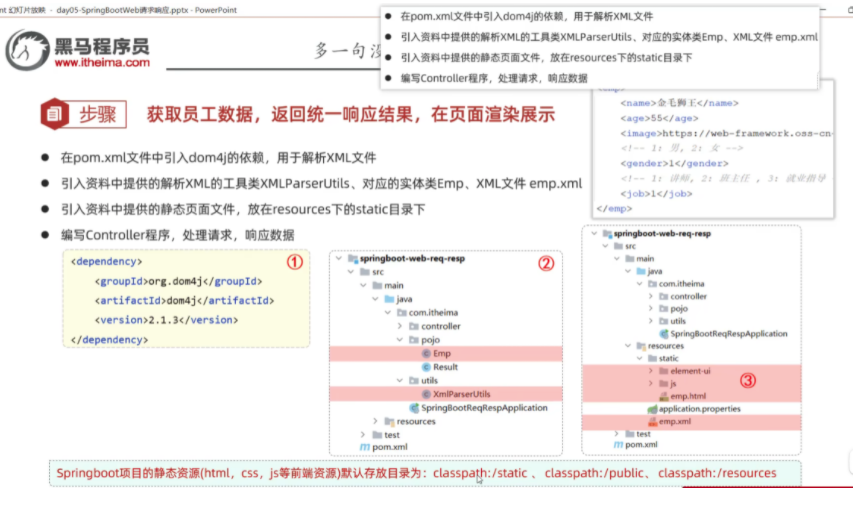860x507 pixels.
Task: Click the pojo label in right tree
Action: point(679,309)
